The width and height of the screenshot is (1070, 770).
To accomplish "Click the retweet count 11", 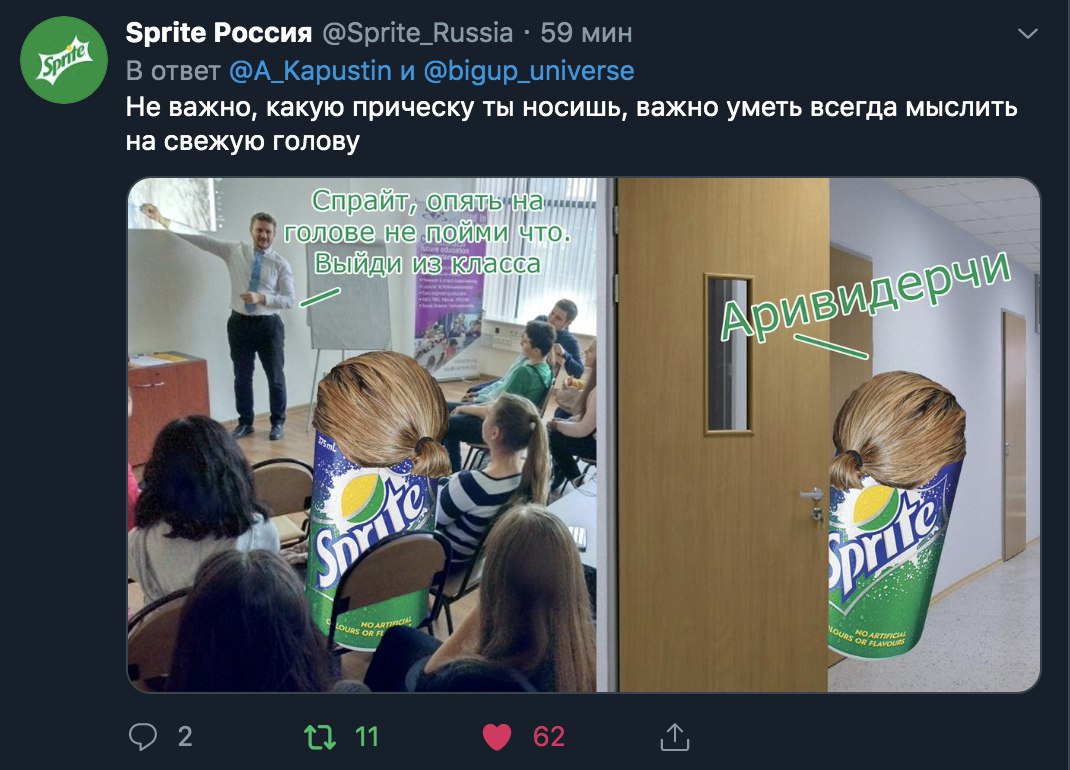I will click(x=366, y=737).
